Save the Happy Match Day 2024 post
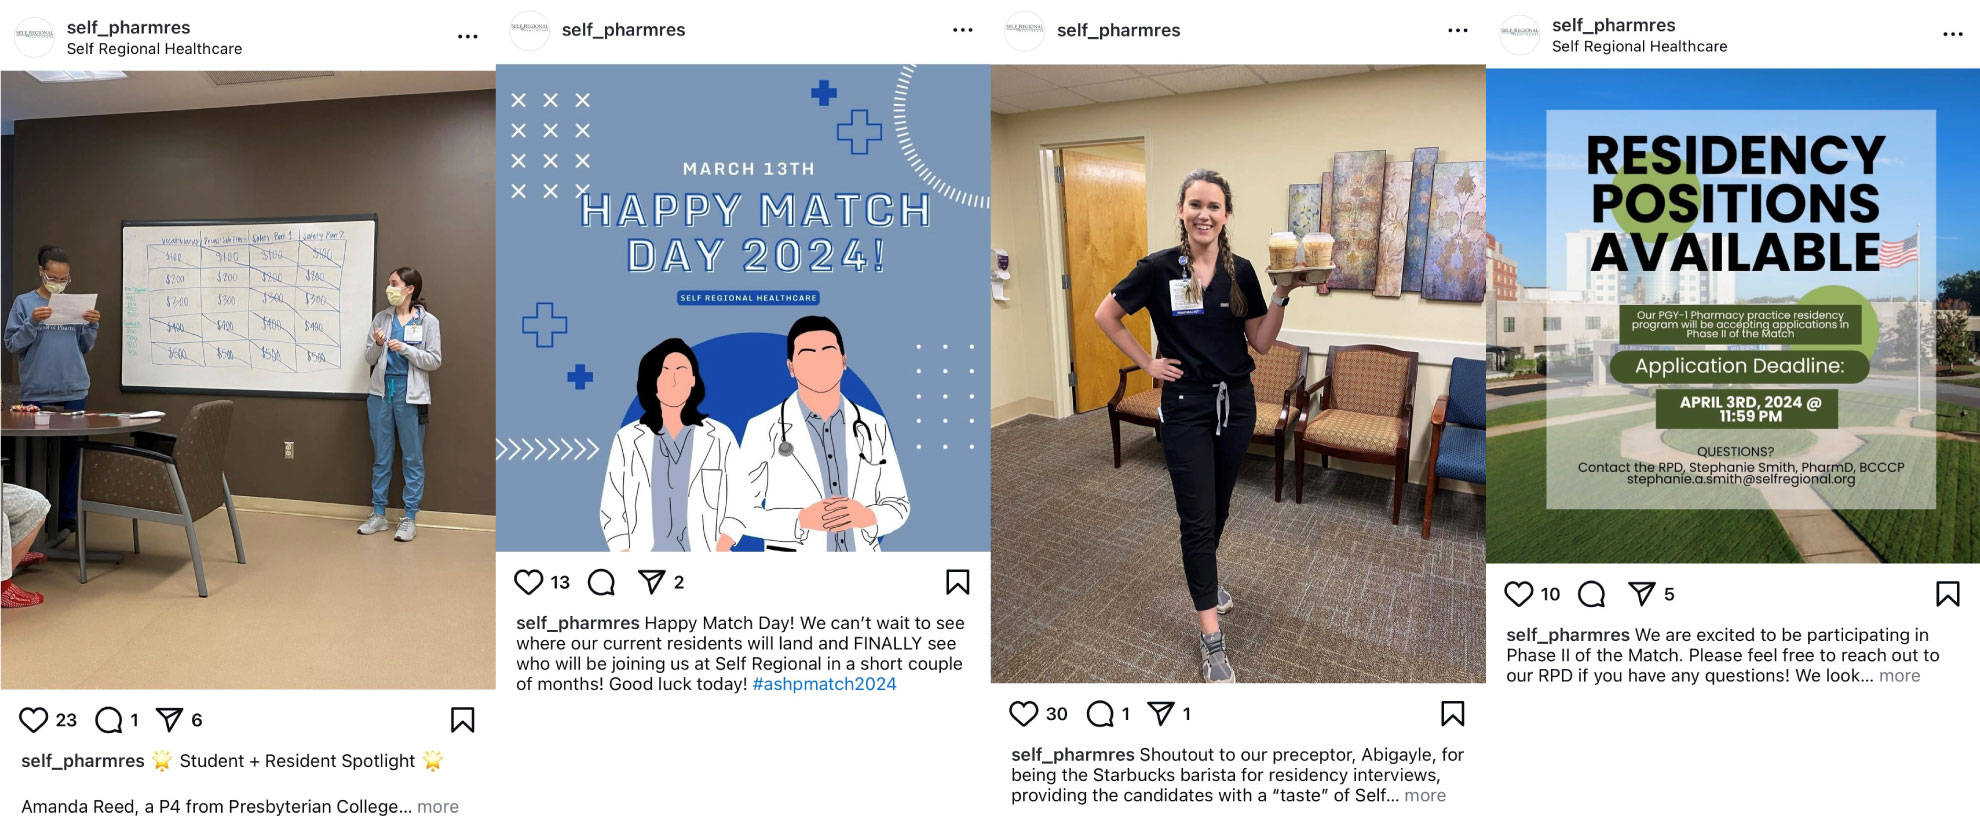The width and height of the screenshot is (1980, 826). pos(958,582)
